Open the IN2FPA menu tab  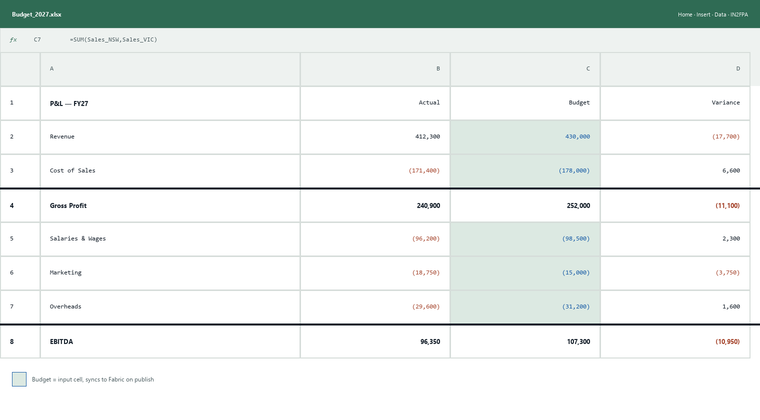click(x=739, y=15)
